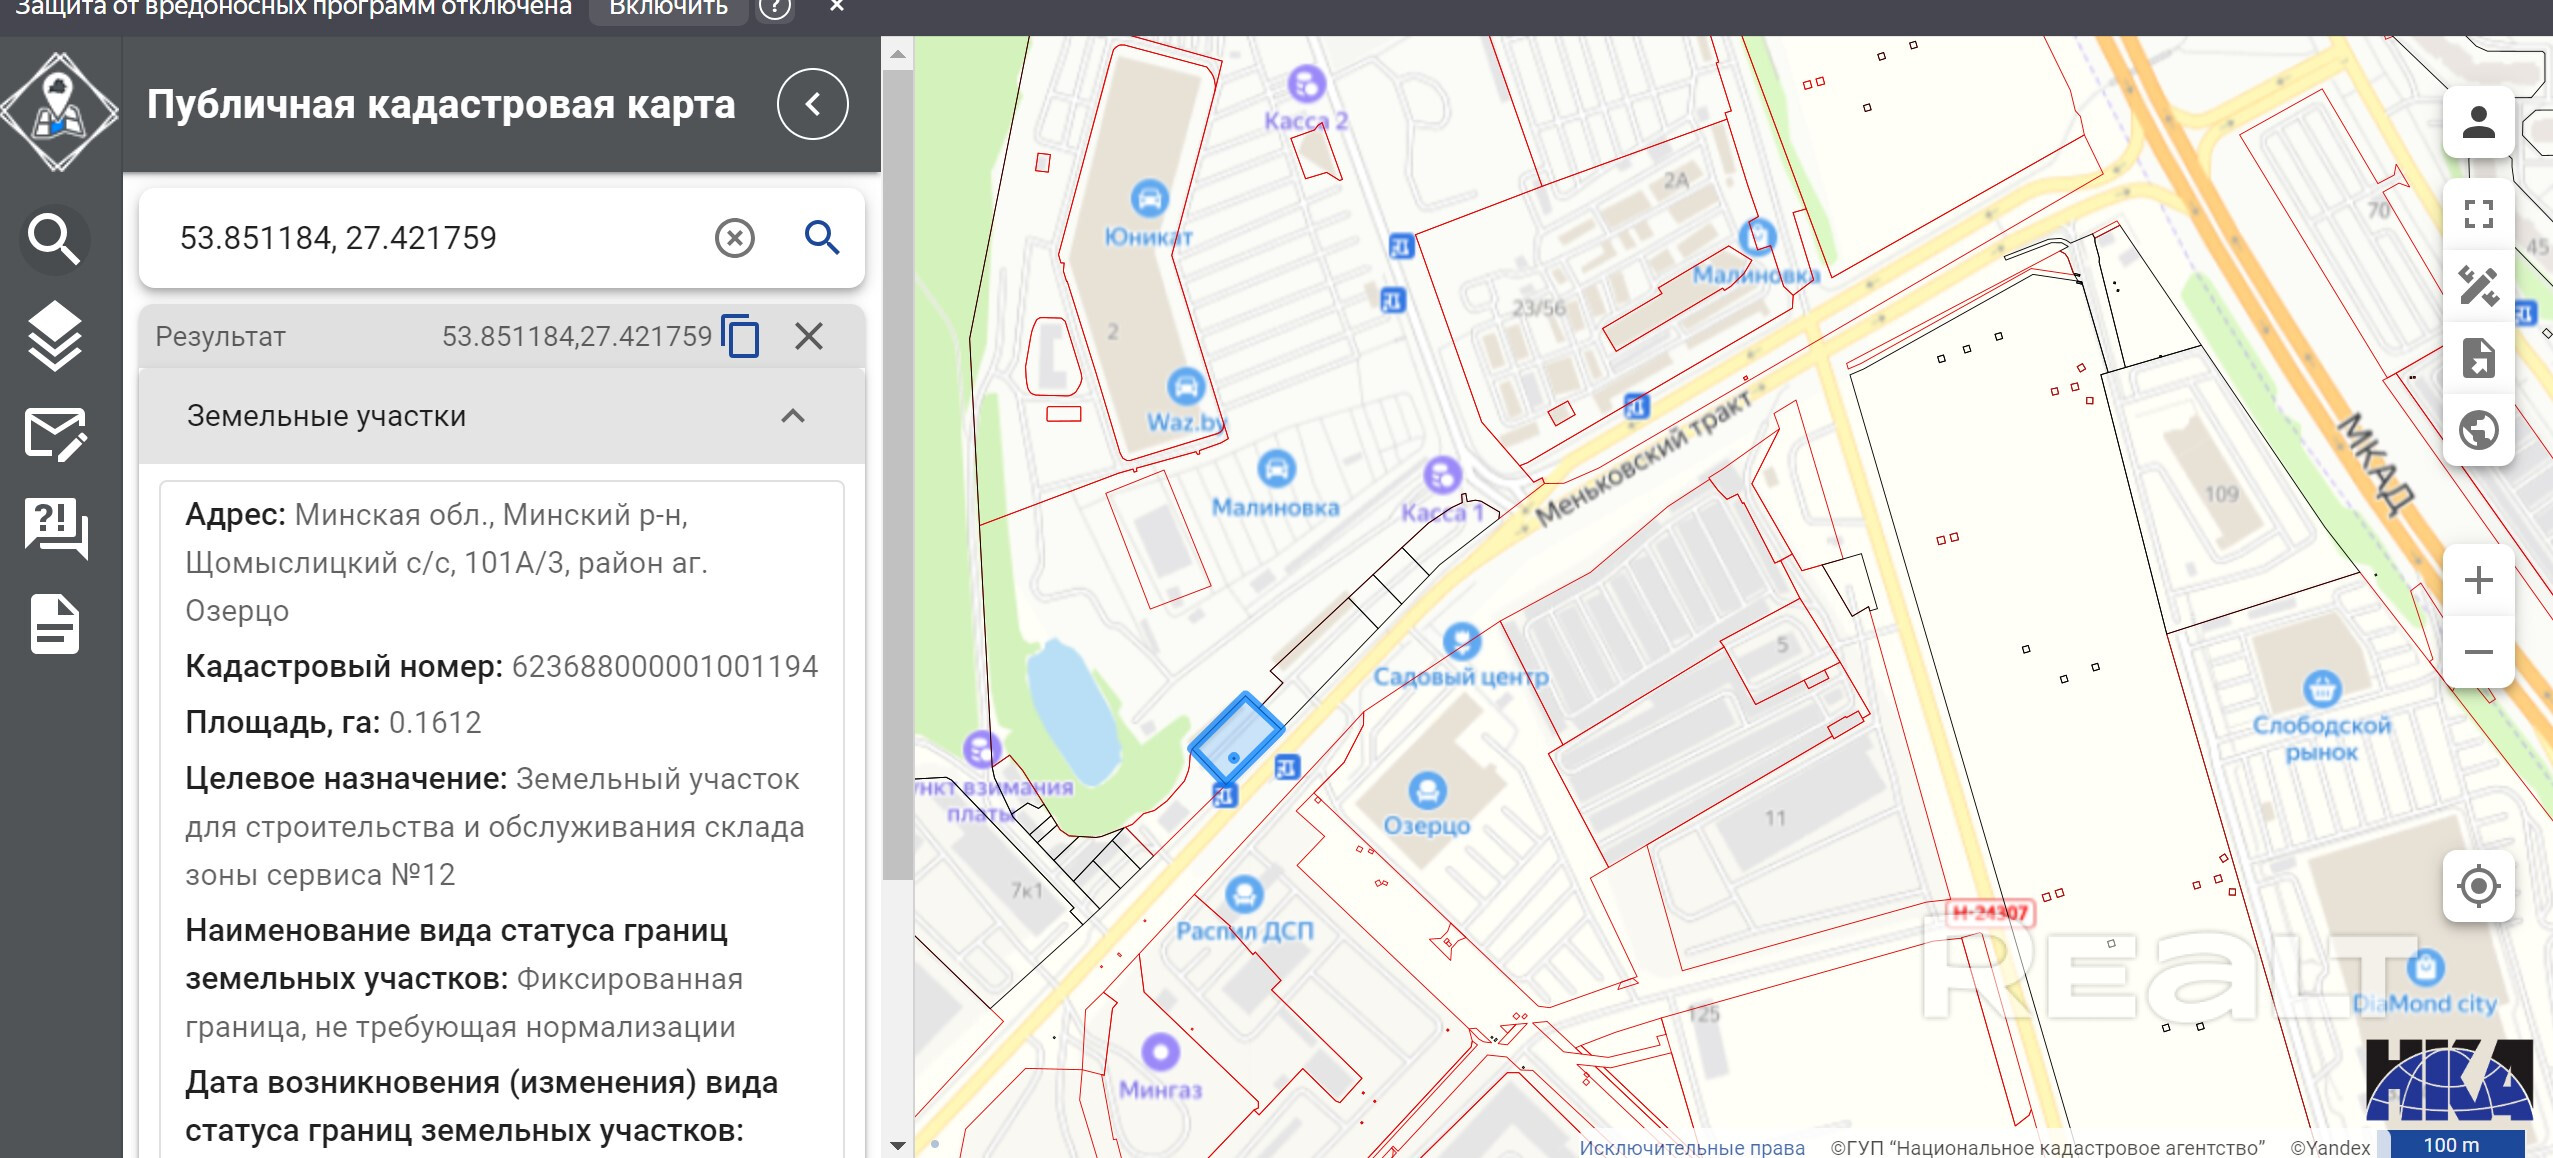
Task: Clear the coordinate search field
Action: (734, 238)
